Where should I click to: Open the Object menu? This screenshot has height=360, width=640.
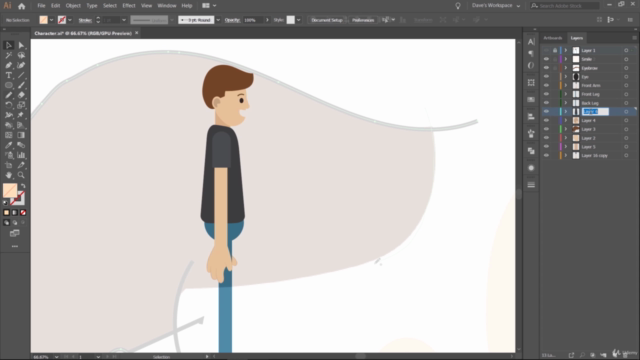pos(73,6)
